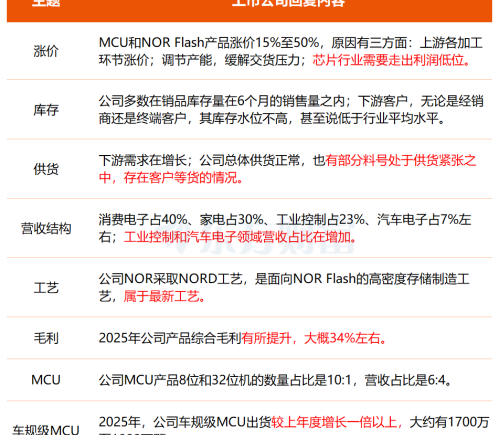Click text 下游需求在增长

tap(143, 160)
